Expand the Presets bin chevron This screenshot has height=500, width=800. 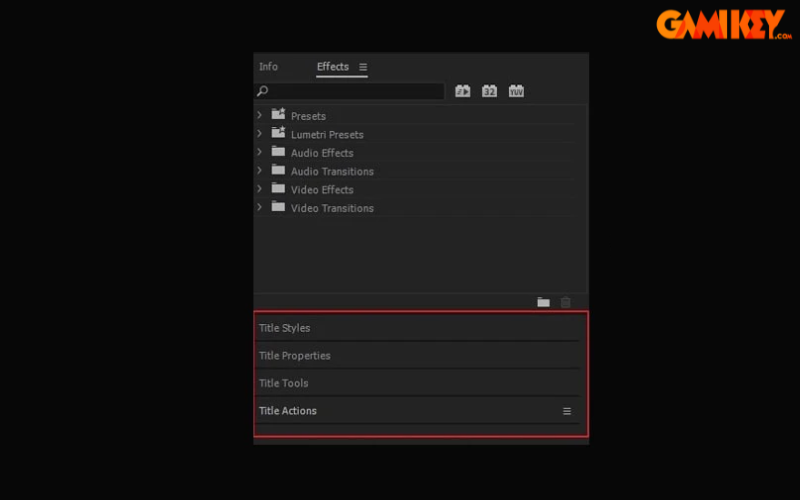[x=259, y=115]
